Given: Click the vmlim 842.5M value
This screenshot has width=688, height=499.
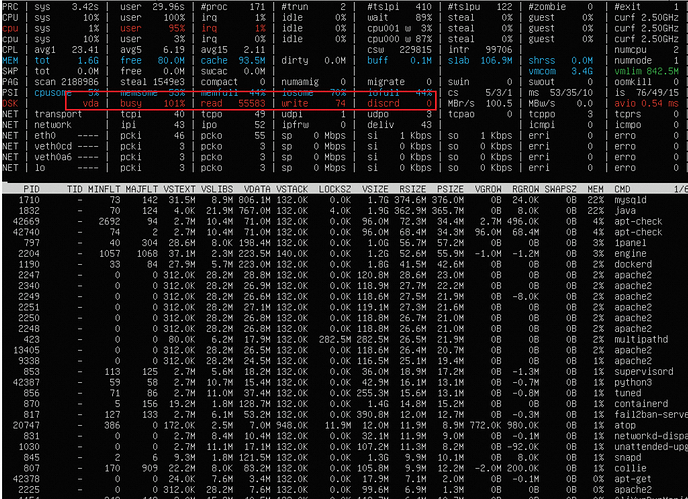Looking at the screenshot, I should point(646,71).
